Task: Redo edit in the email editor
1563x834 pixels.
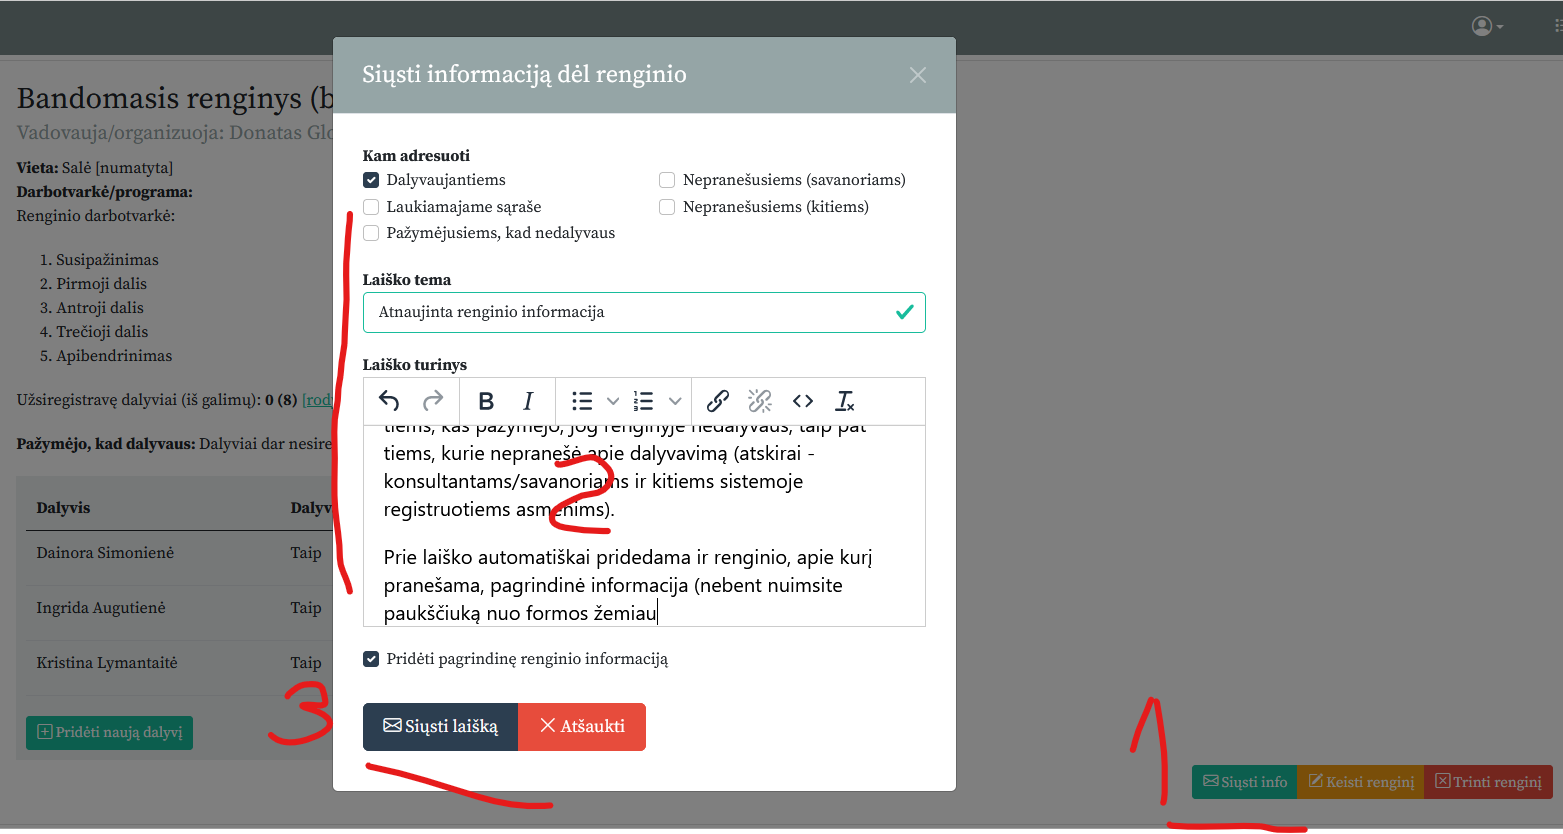Action: [x=433, y=401]
